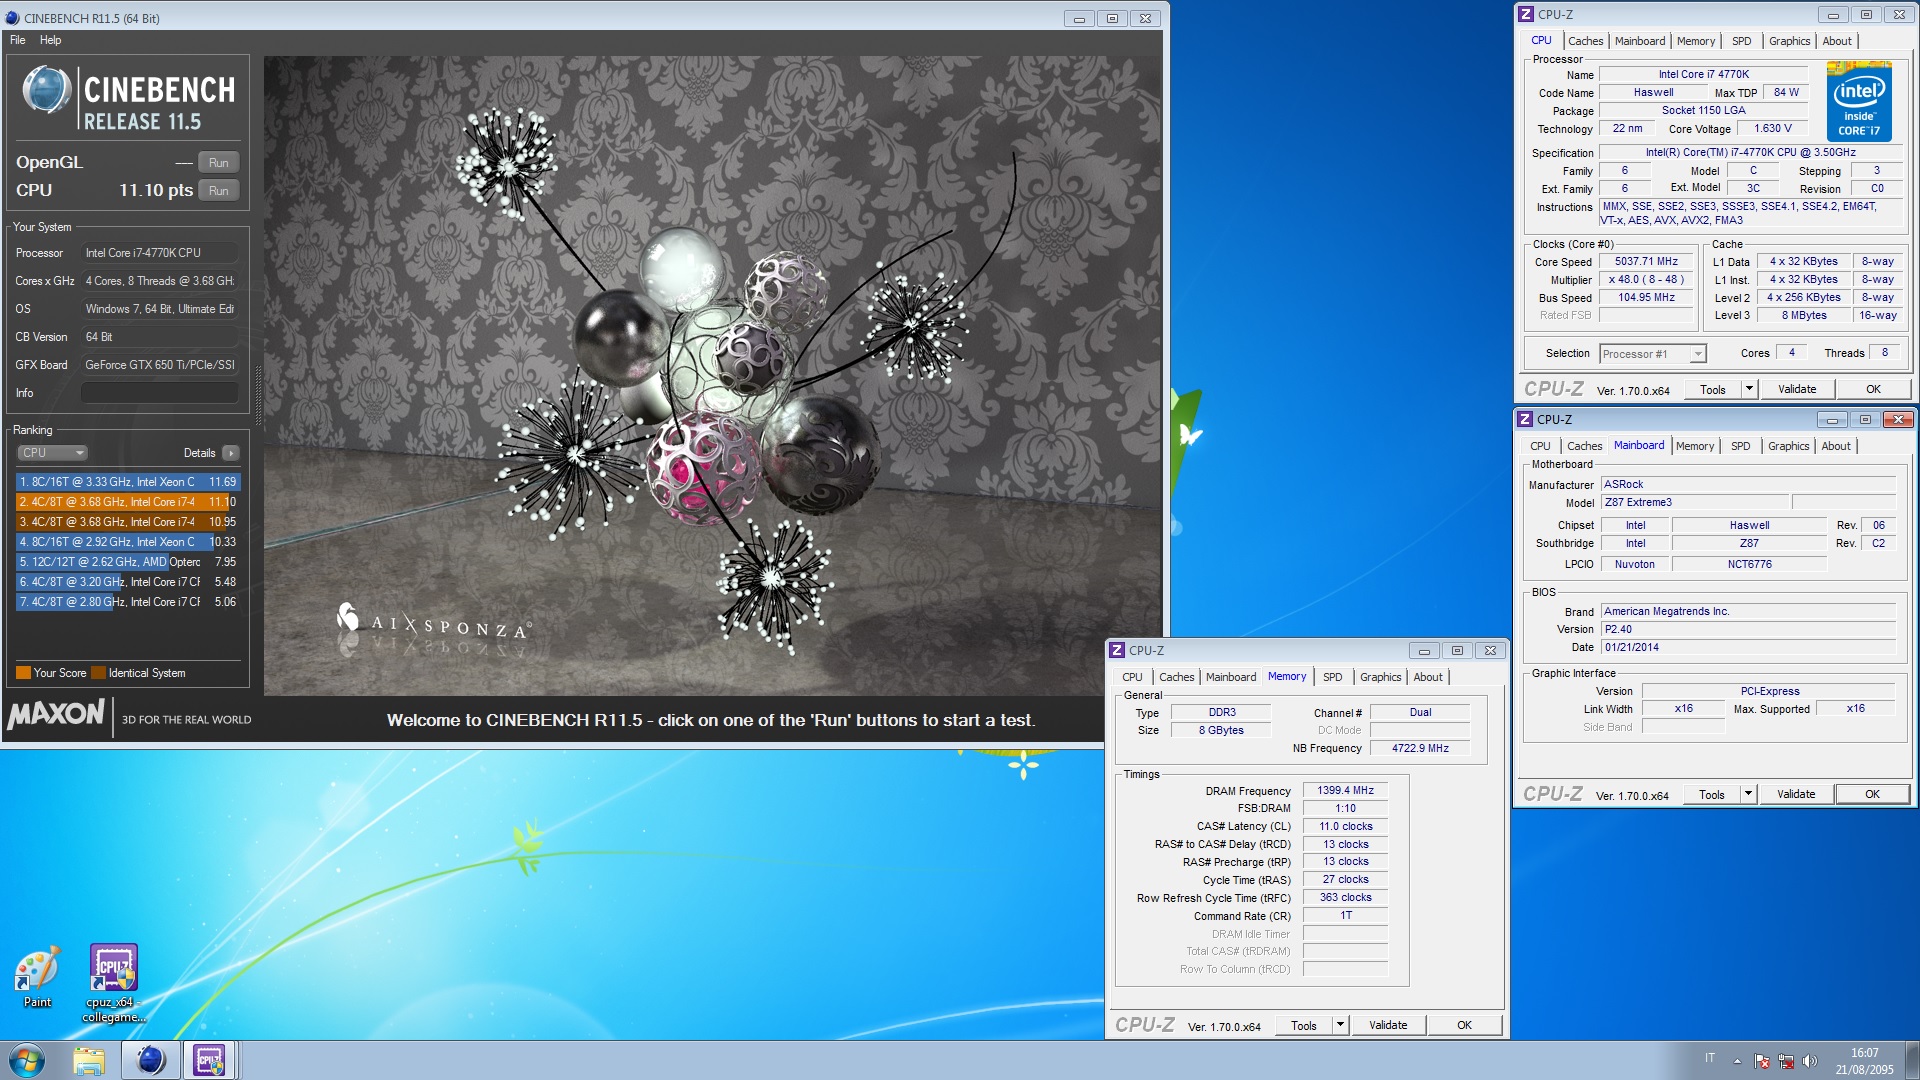Click the Identical System brown swatch
This screenshot has width=1920, height=1080.
98,673
